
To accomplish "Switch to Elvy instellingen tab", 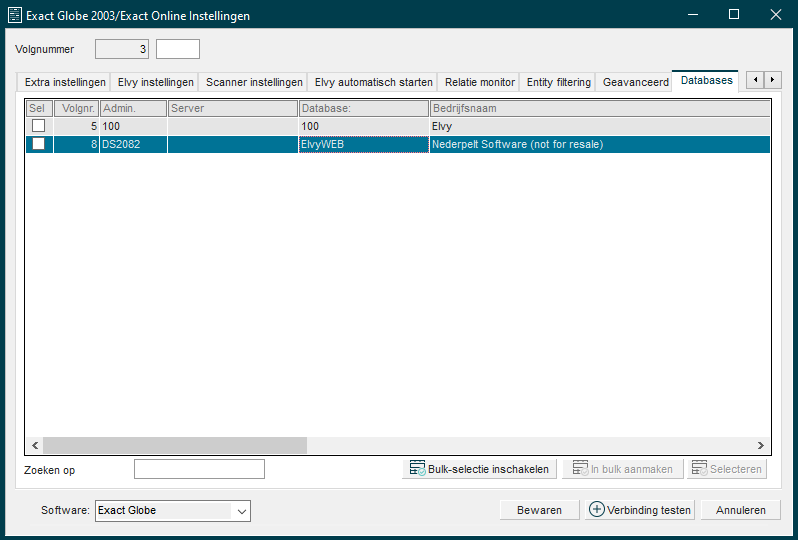I will point(155,82).
